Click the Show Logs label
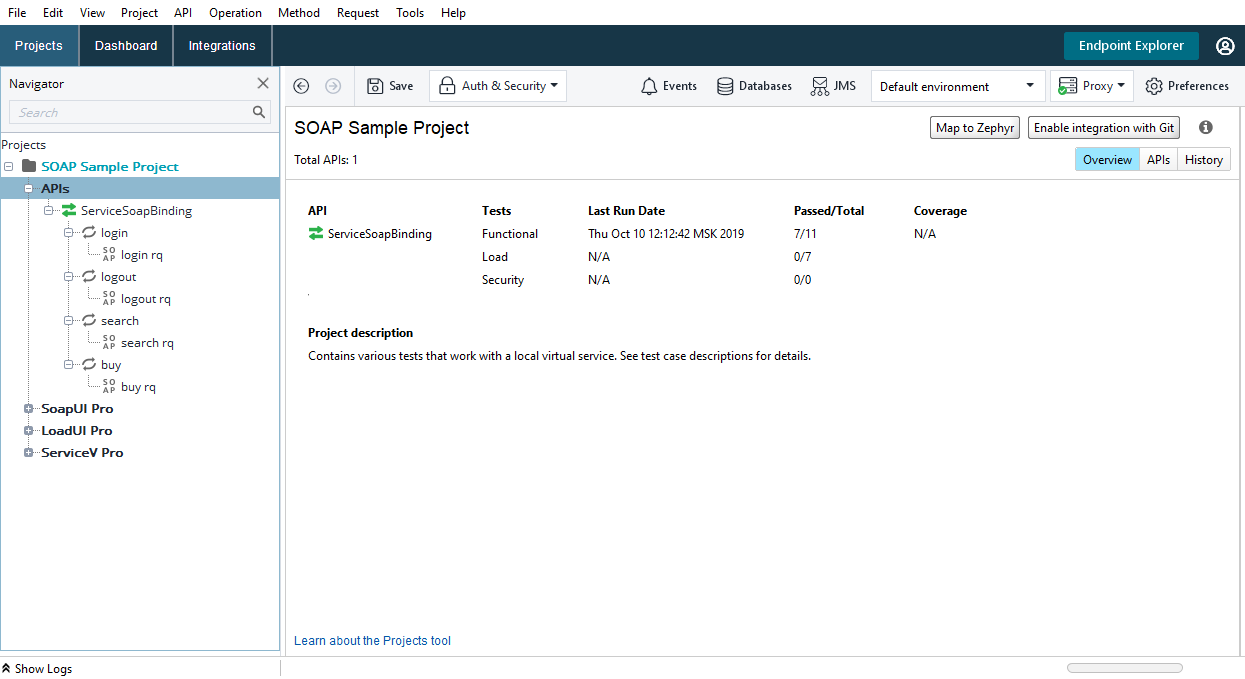 coord(43,669)
